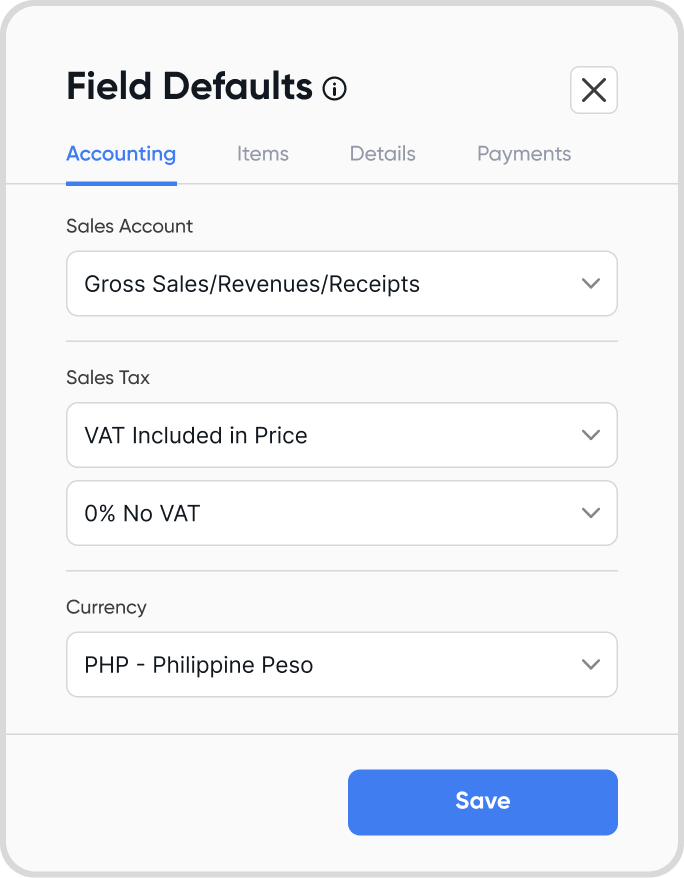Click the Sales Tax label
This screenshot has height=878, width=684.
click(x=108, y=377)
